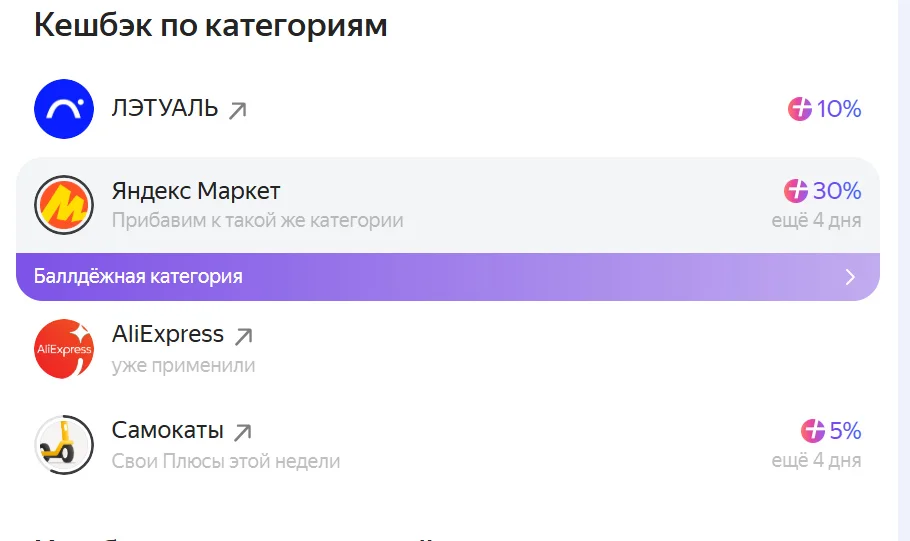This screenshot has height=541, width=910.
Task: Click the Plus points icon beside 10%
Action: [x=799, y=109]
